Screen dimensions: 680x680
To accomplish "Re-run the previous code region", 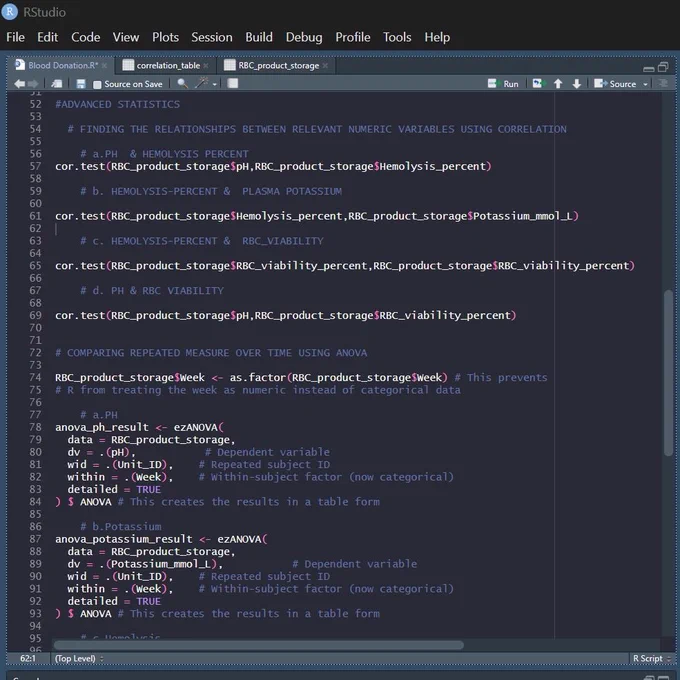I will click(537, 83).
